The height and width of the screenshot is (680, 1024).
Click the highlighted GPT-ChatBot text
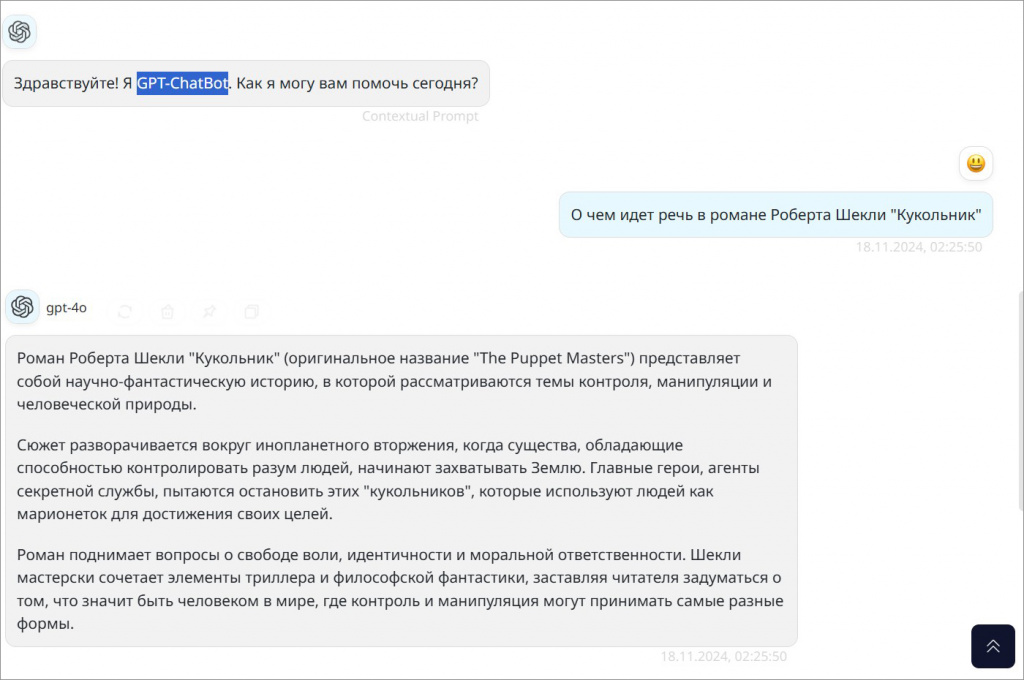point(182,83)
